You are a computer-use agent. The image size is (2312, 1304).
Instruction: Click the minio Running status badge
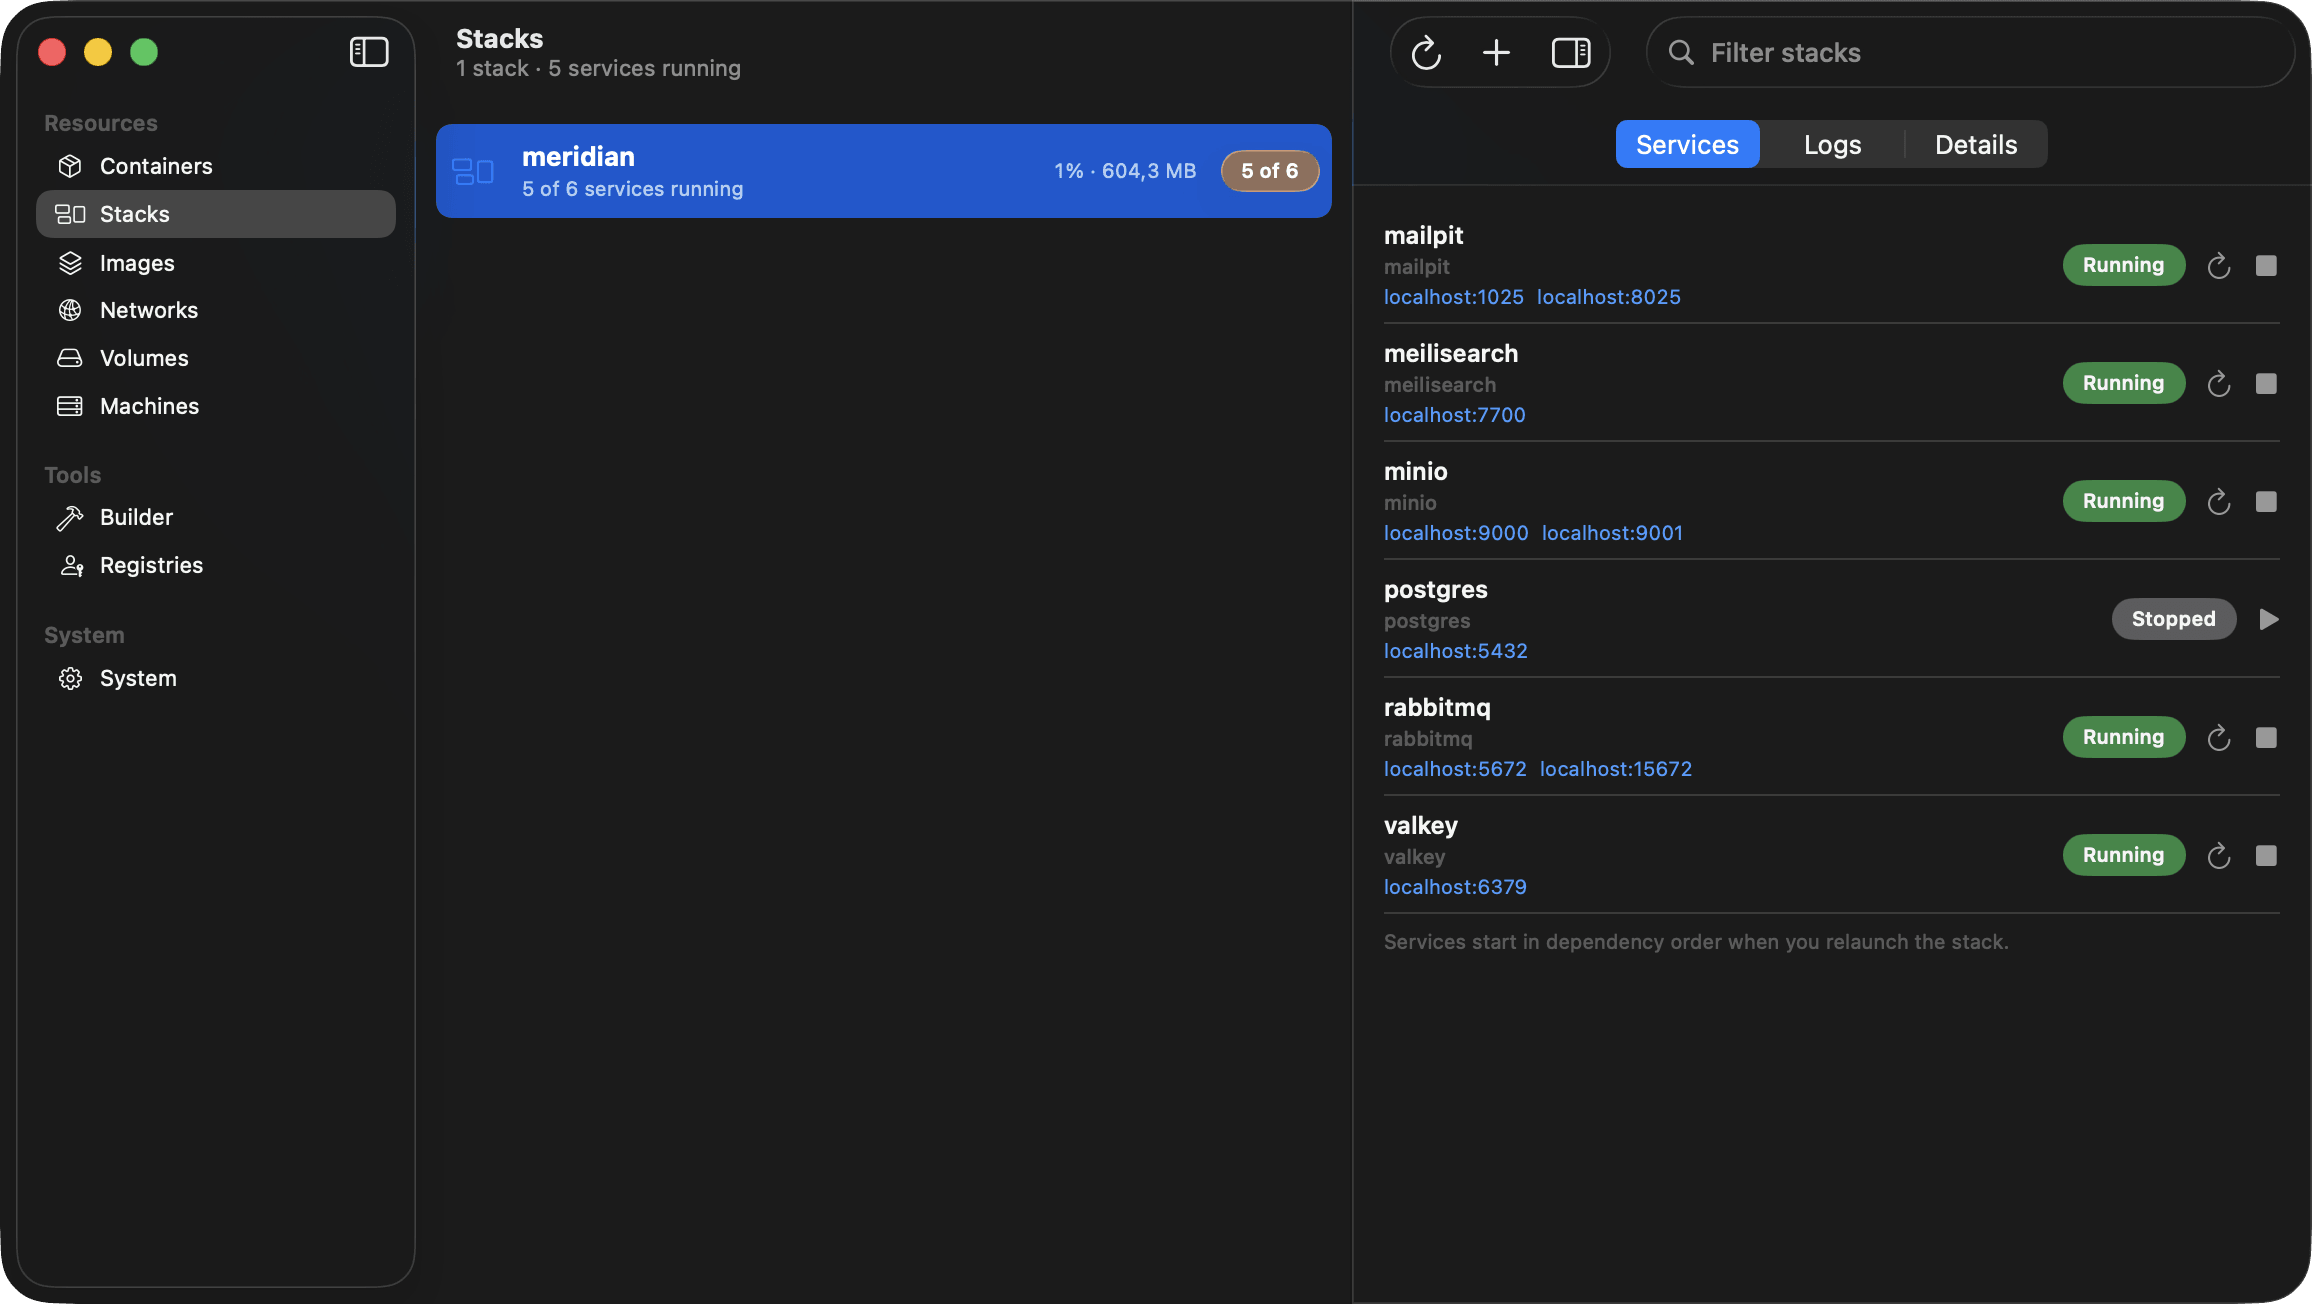[2123, 501]
